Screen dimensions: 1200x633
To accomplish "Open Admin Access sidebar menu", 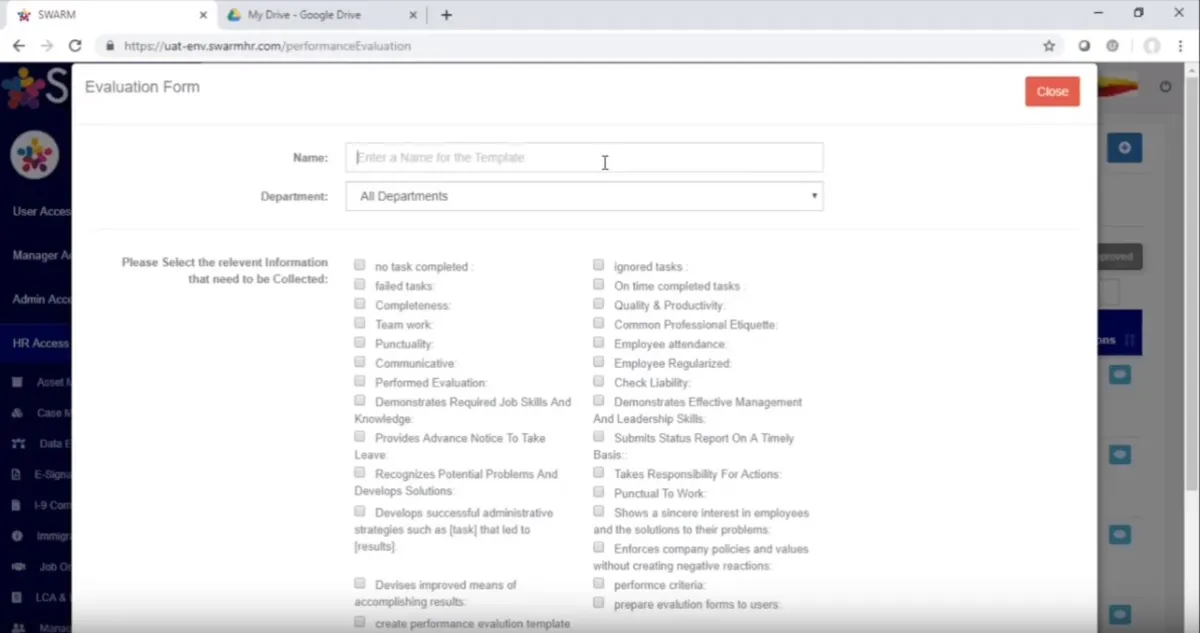I will point(36,299).
